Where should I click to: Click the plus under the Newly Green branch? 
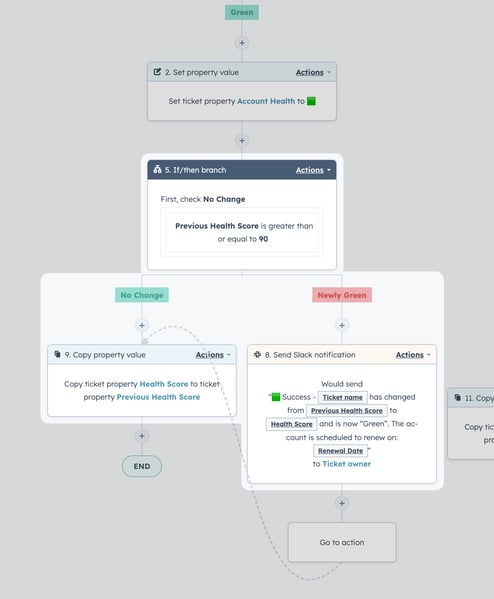[x=342, y=325]
